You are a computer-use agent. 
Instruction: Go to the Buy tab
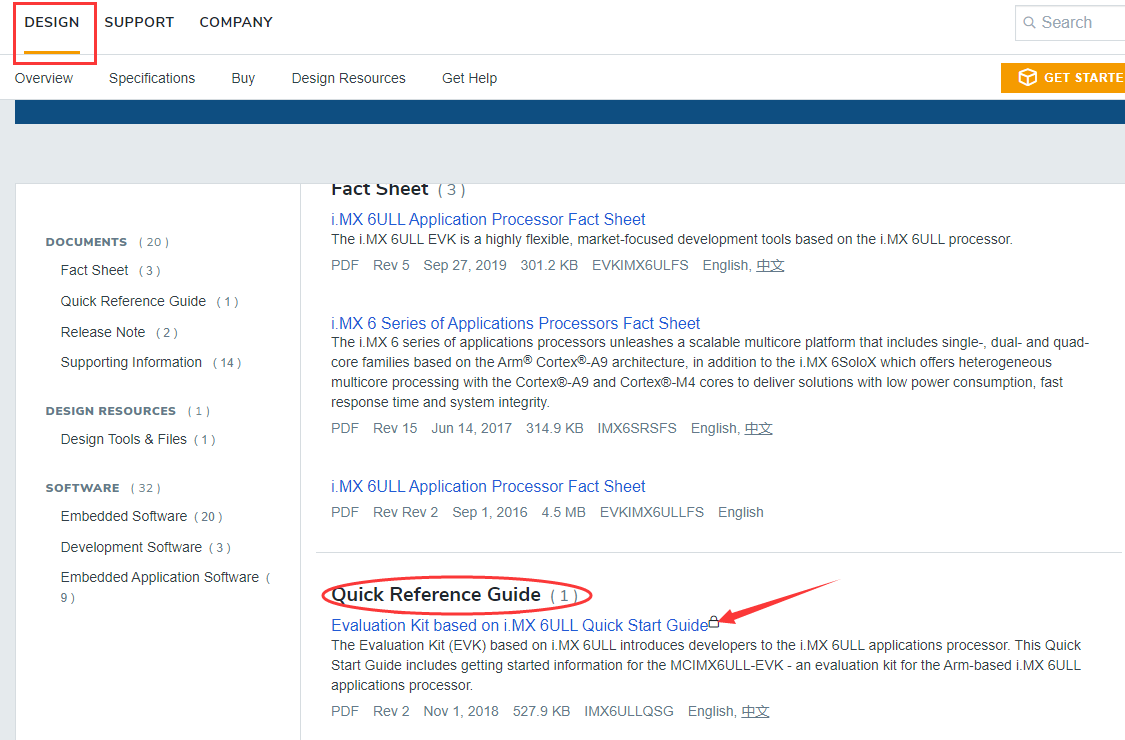tap(243, 78)
